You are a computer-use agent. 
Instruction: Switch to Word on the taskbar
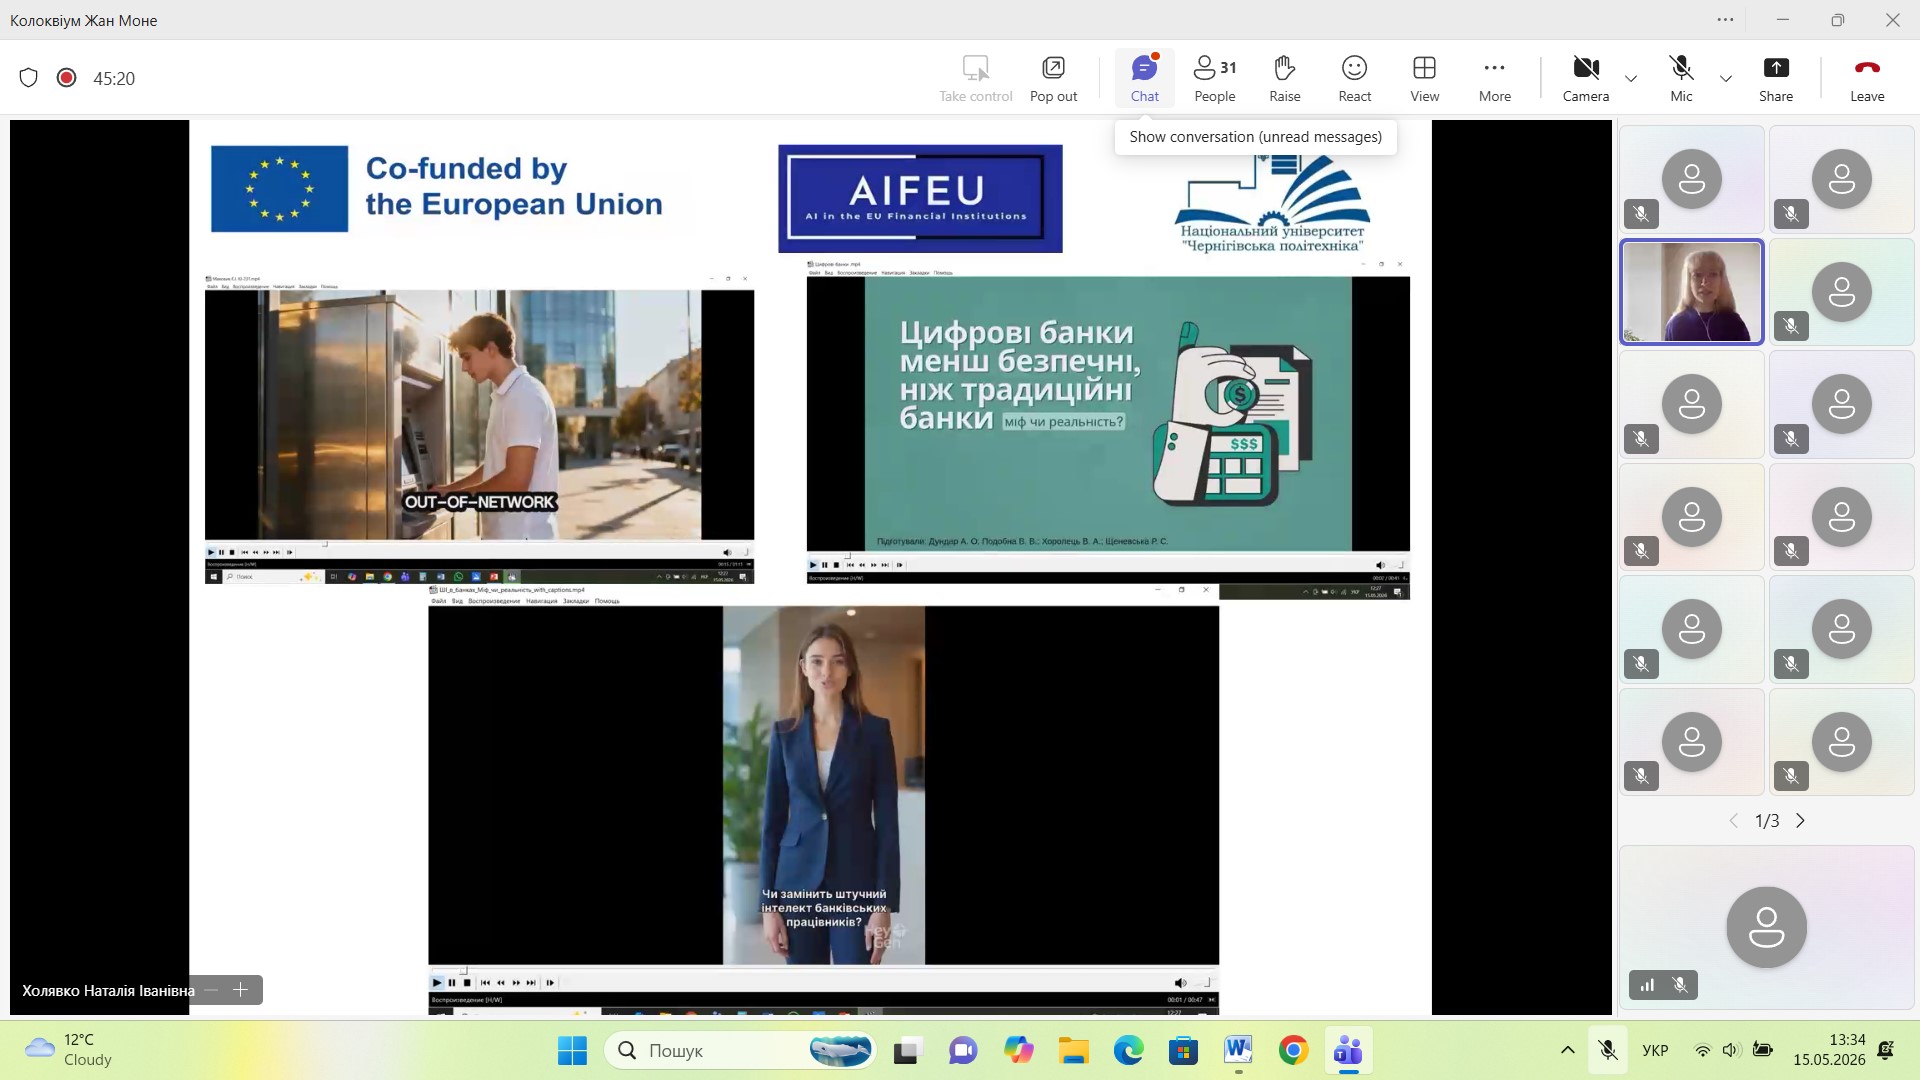[x=1238, y=1051]
